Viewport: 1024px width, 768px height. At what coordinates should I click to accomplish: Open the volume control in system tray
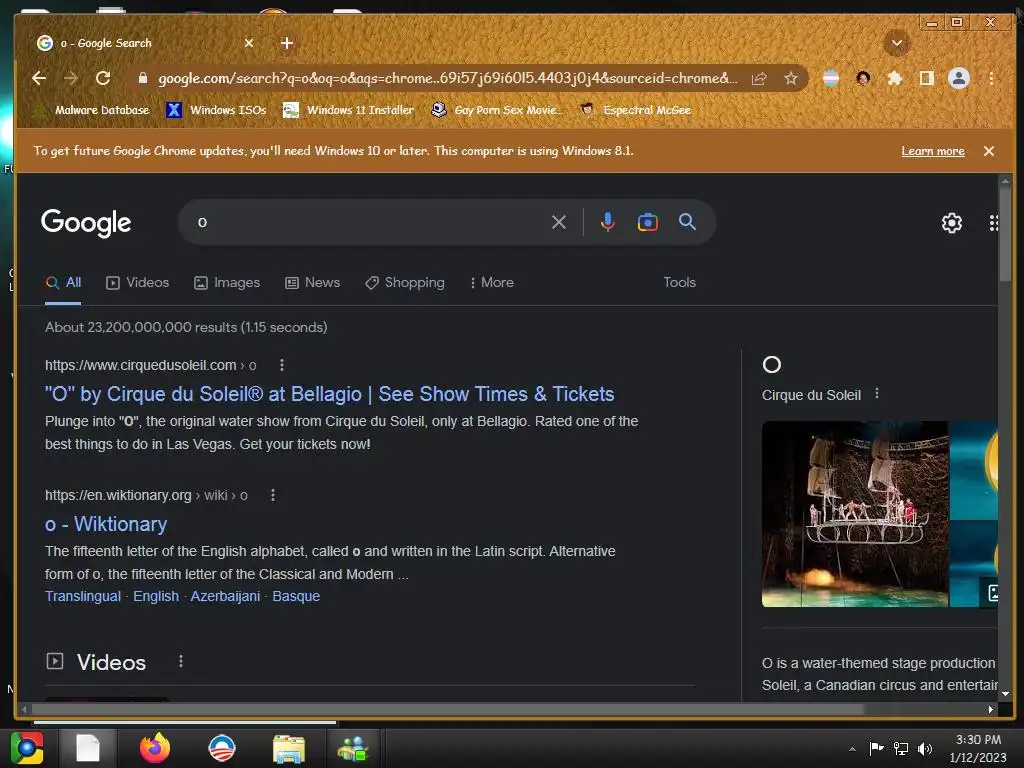[x=925, y=749]
